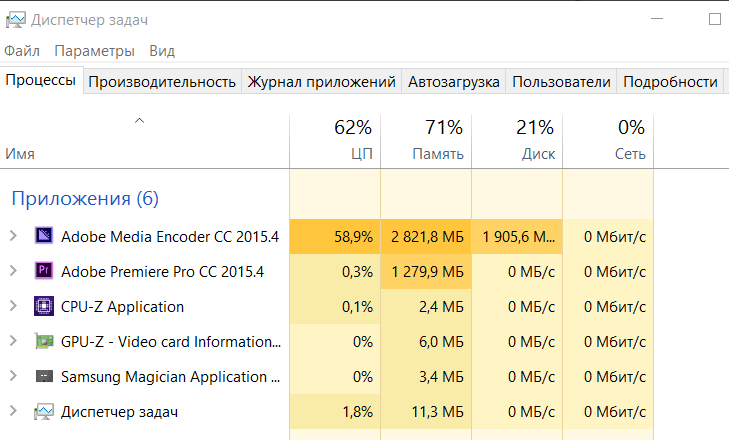Select the Adobe Premiere Pro CC 2015.4 name
Viewport: 729px width, 440px height.
coord(162,272)
